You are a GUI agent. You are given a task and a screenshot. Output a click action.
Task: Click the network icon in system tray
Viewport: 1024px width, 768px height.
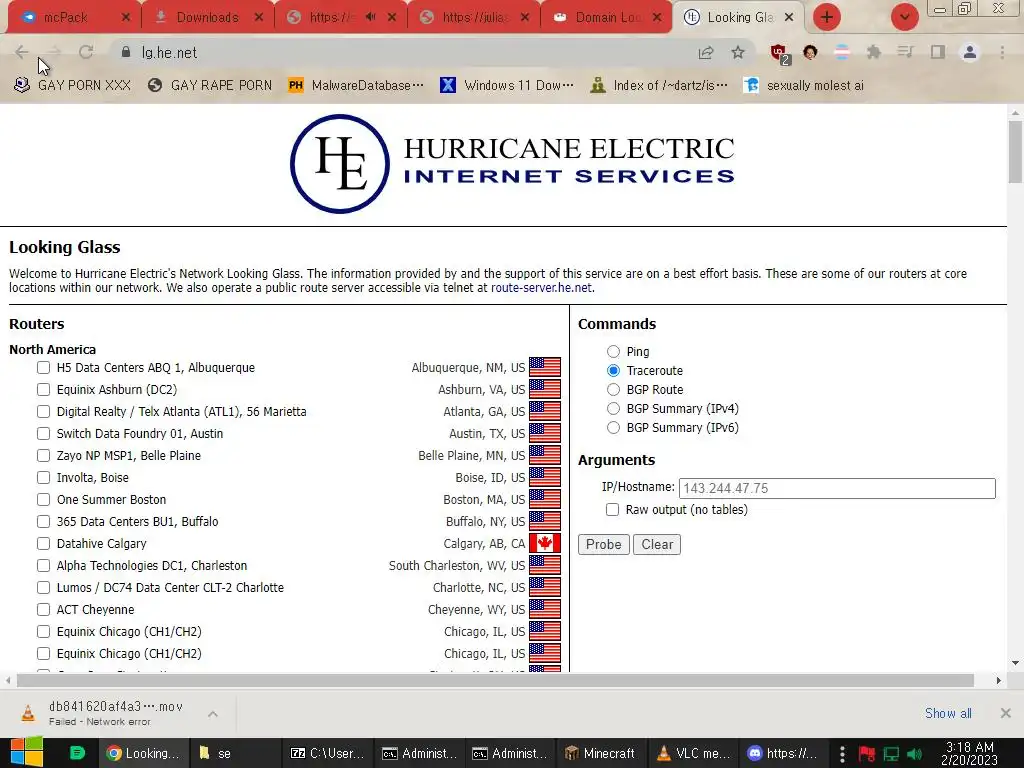(891, 754)
